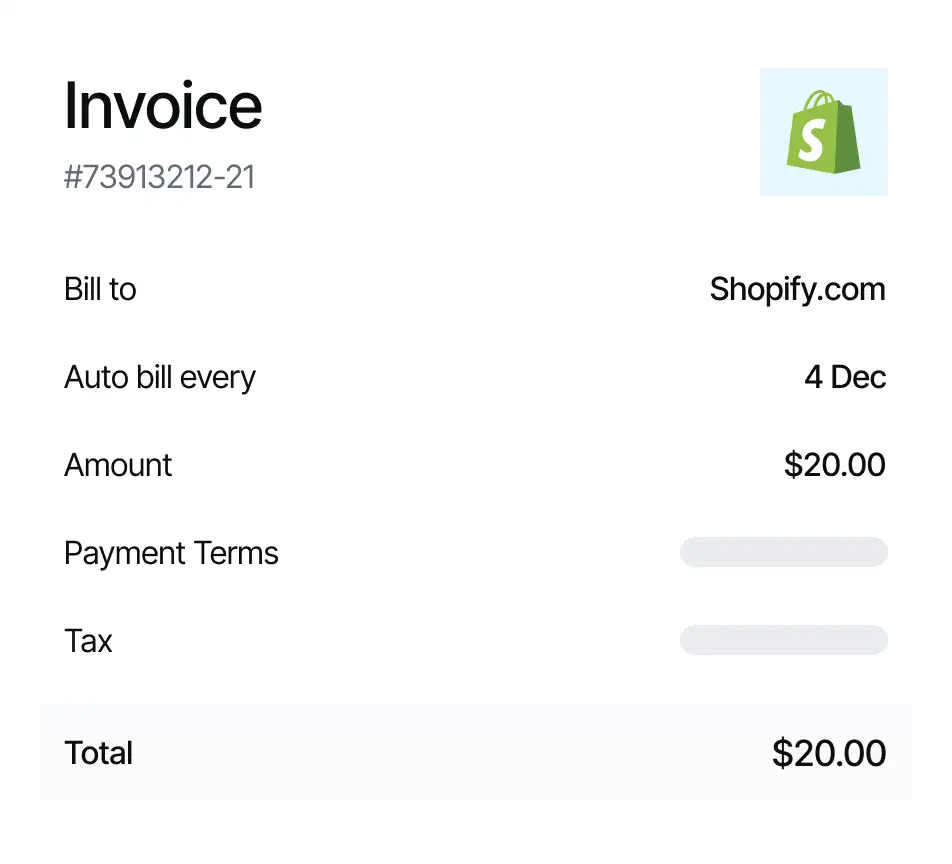
Task: Click the Bill to label
Action: [100, 289]
